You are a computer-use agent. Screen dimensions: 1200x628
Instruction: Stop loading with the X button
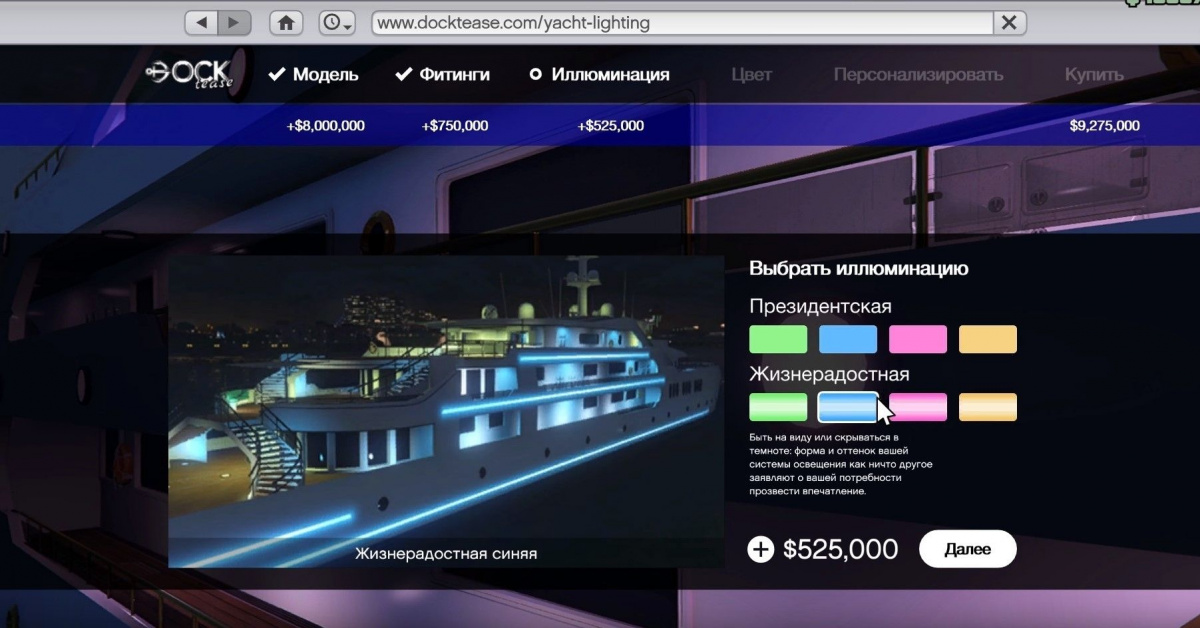point(1010,22)
